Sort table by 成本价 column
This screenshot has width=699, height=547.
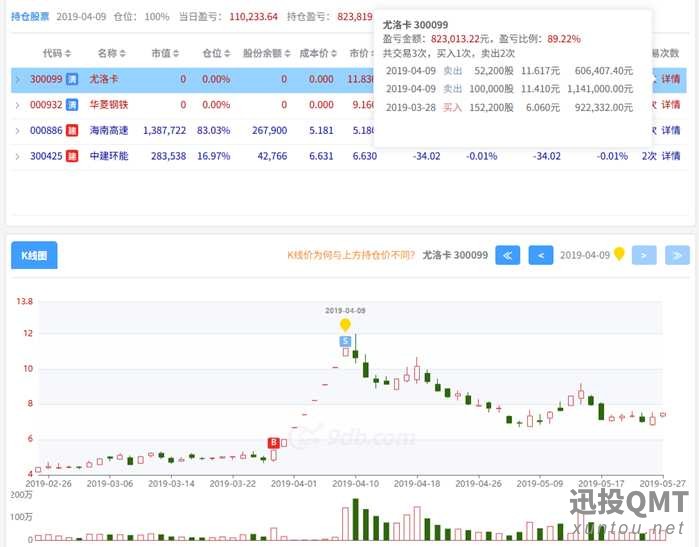[318, 53]
